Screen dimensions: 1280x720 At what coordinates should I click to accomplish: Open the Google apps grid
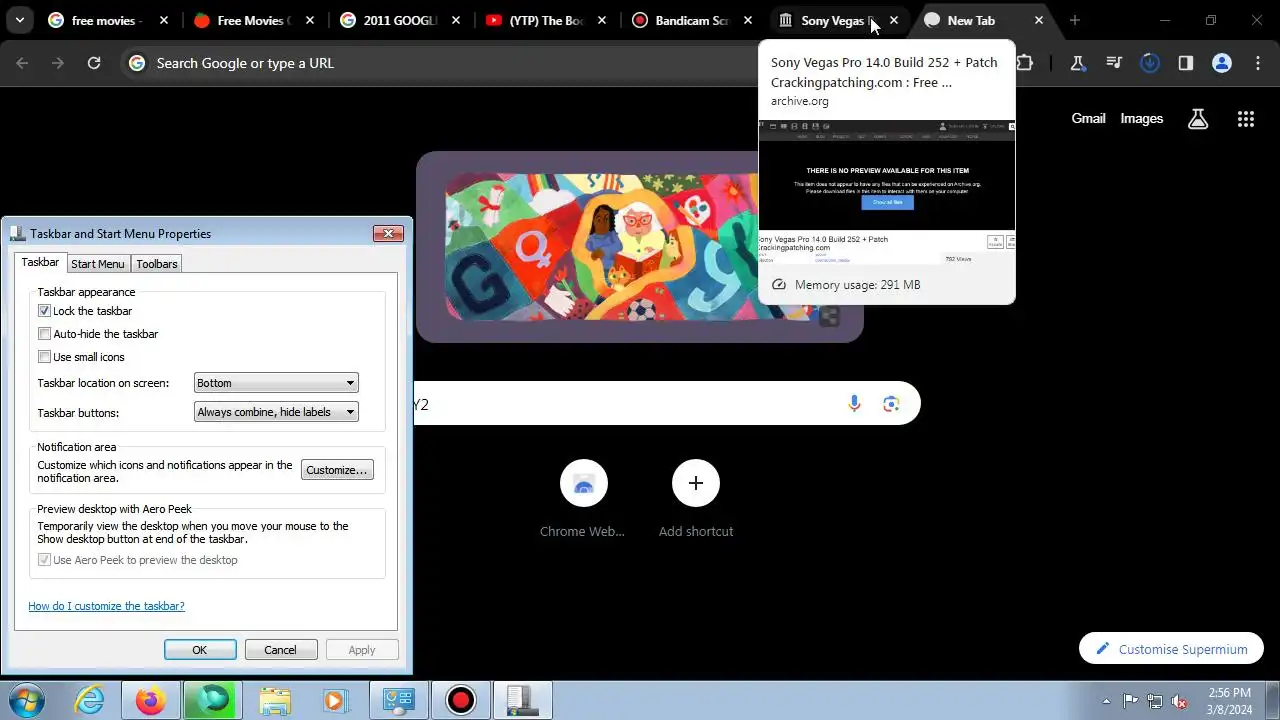click(1245, 119)
